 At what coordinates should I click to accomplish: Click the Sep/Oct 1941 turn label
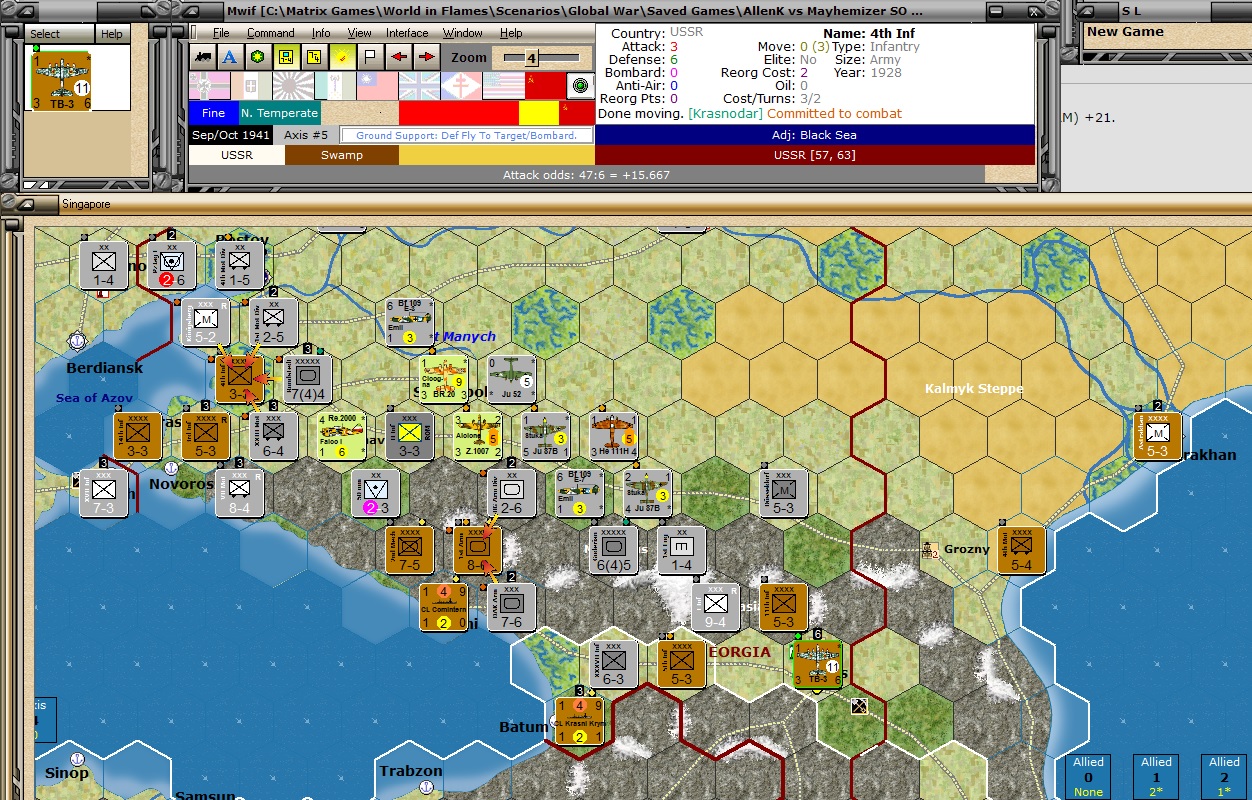click(230, 135)
